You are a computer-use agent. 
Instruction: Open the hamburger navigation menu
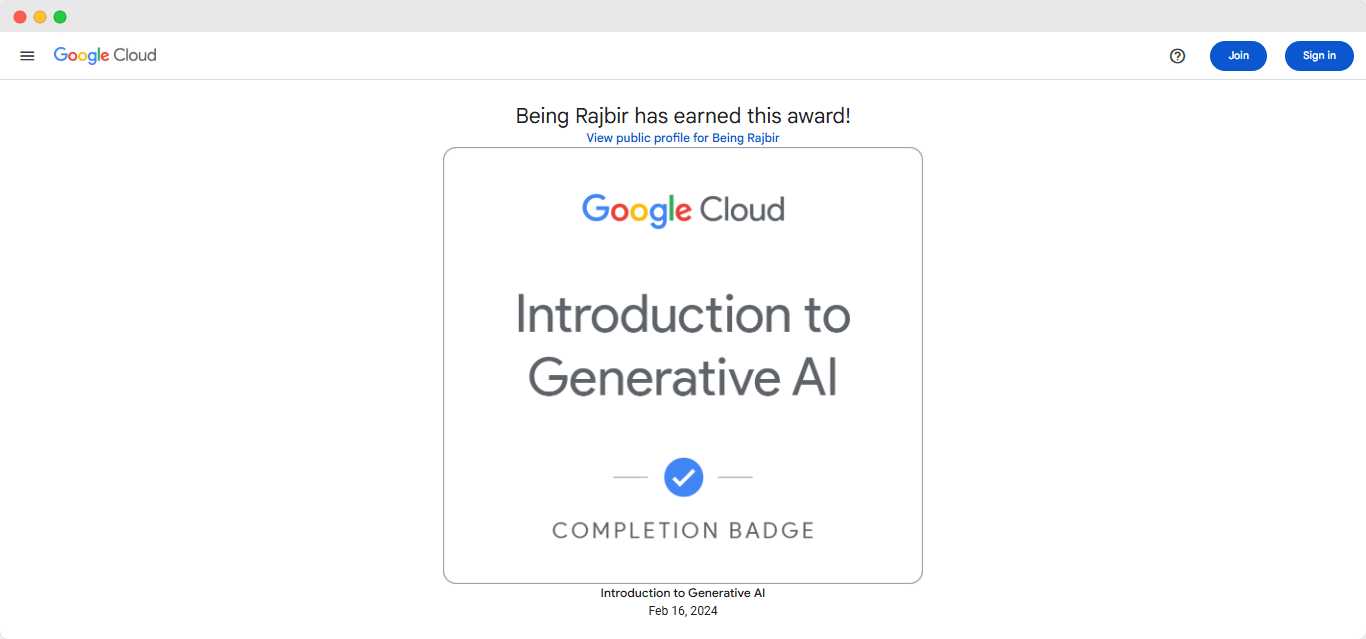coord(27,56)
